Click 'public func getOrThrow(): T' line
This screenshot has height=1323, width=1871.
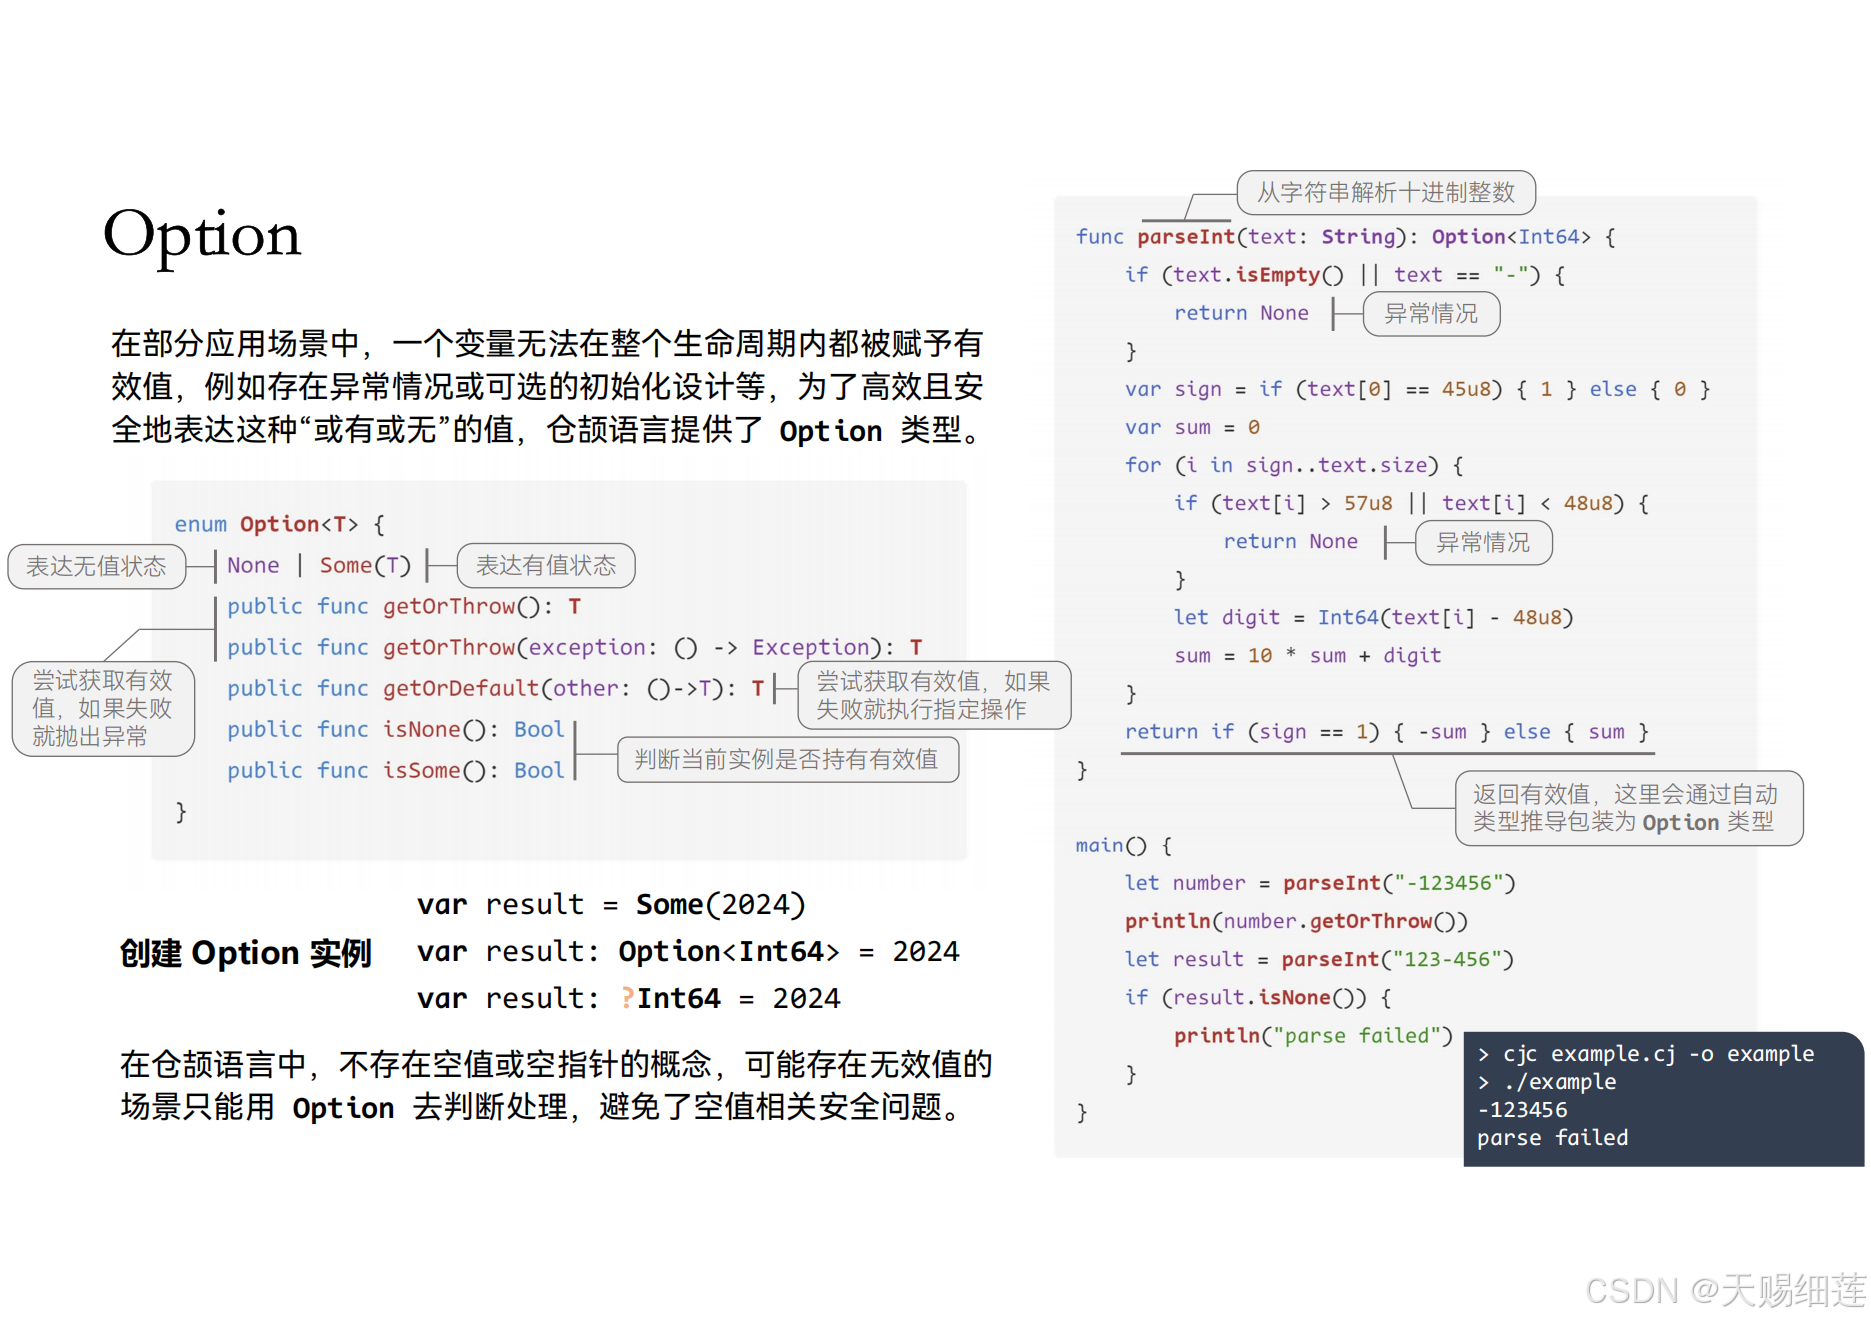(404, 606)
